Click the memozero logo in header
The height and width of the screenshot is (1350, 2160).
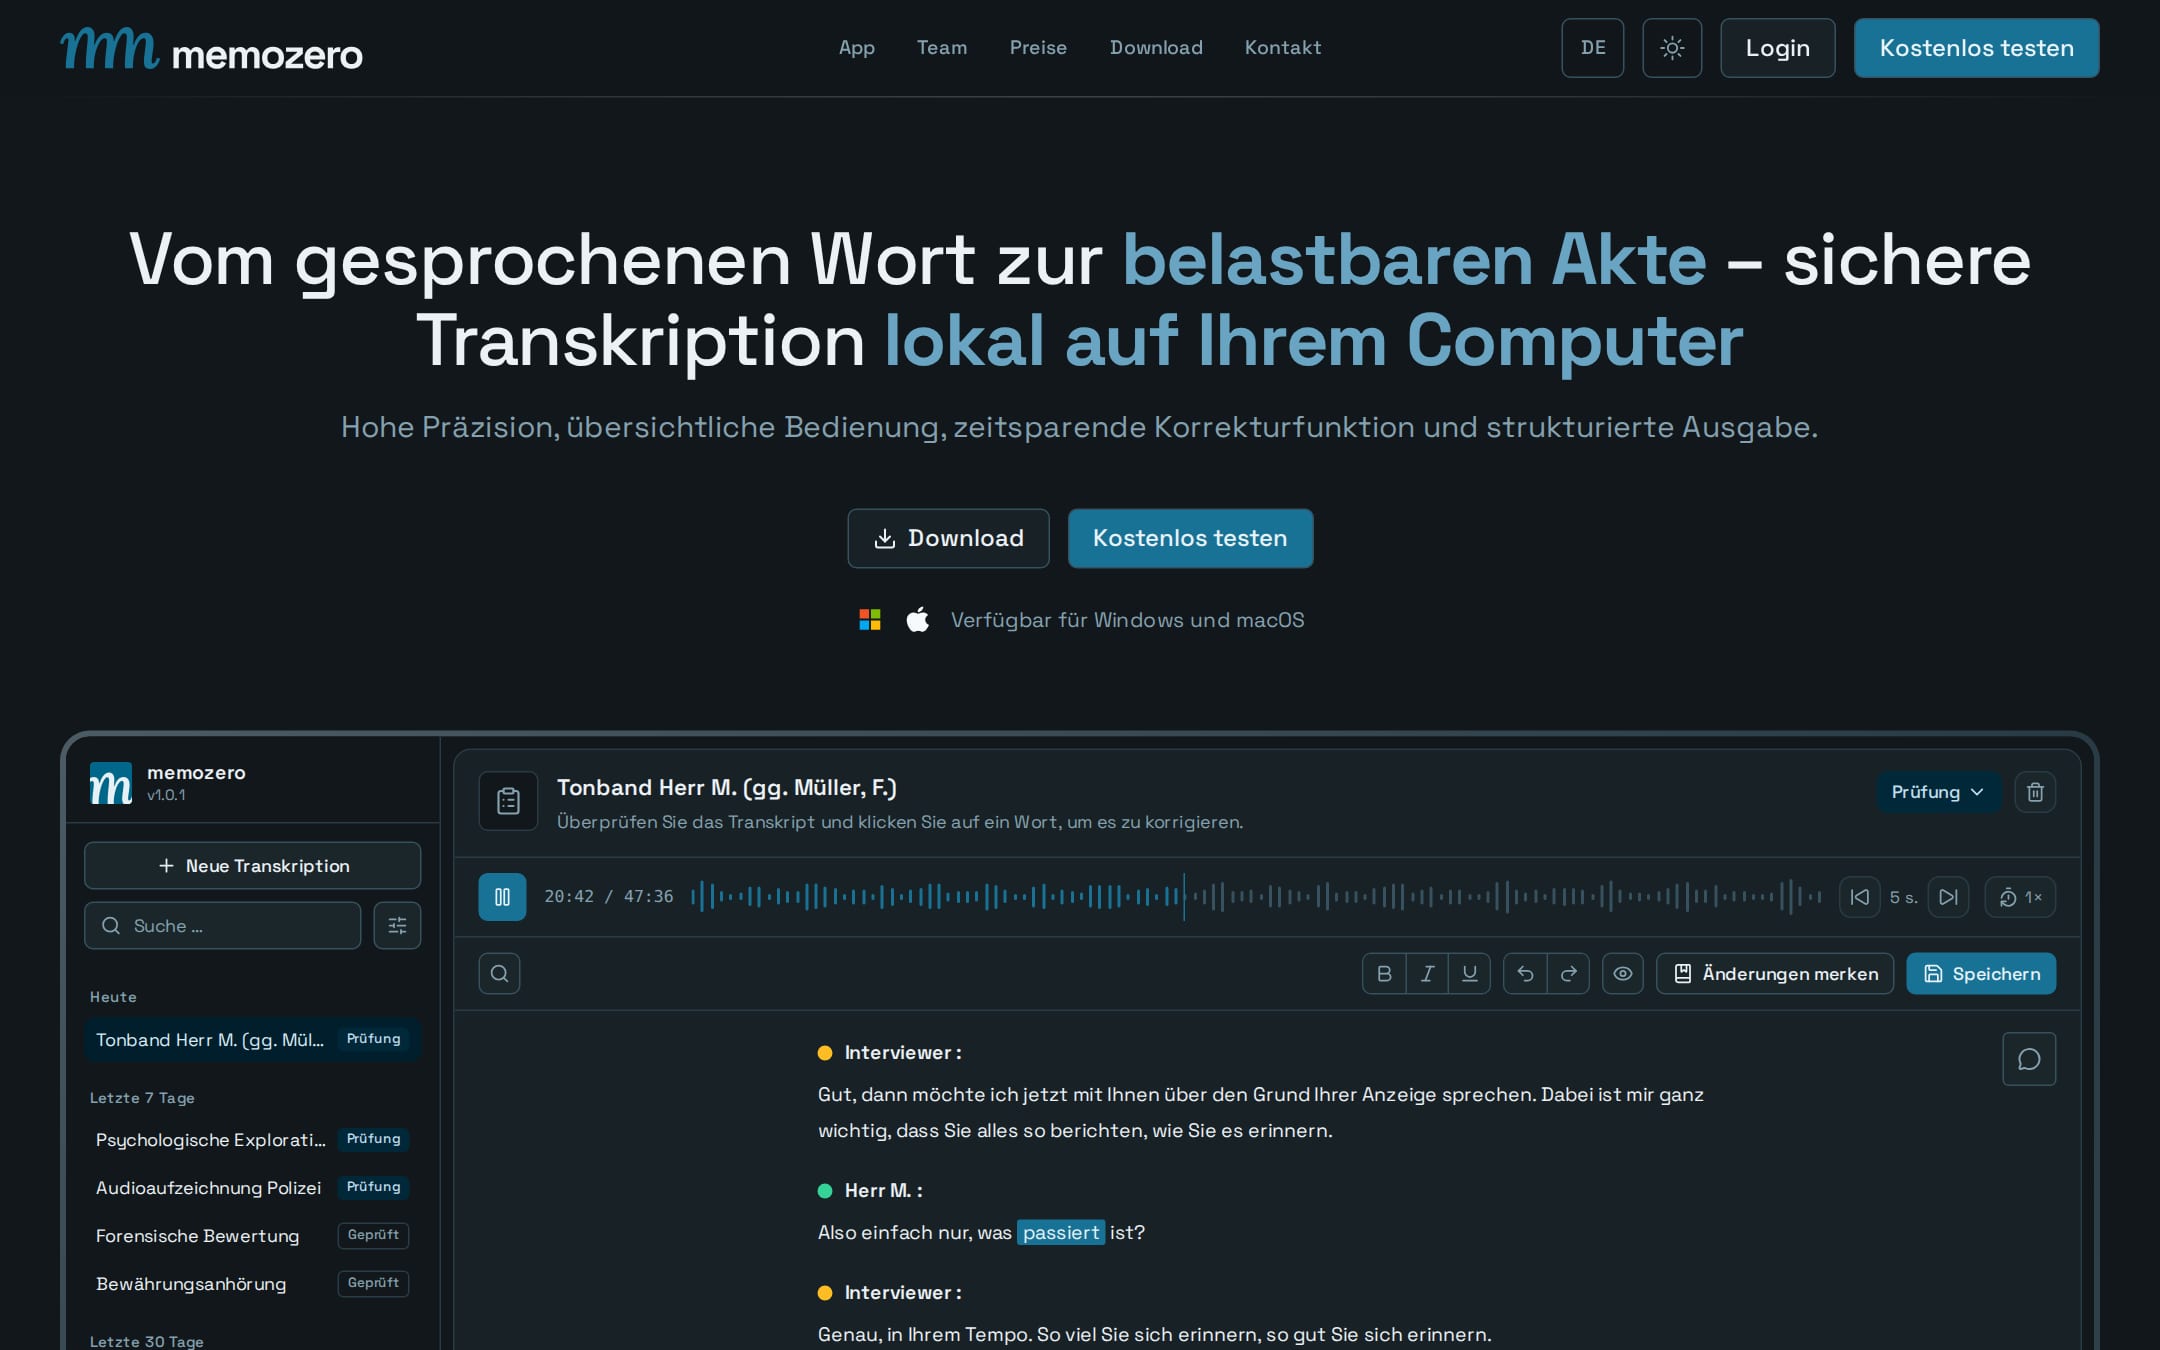[x=211, y=48]
